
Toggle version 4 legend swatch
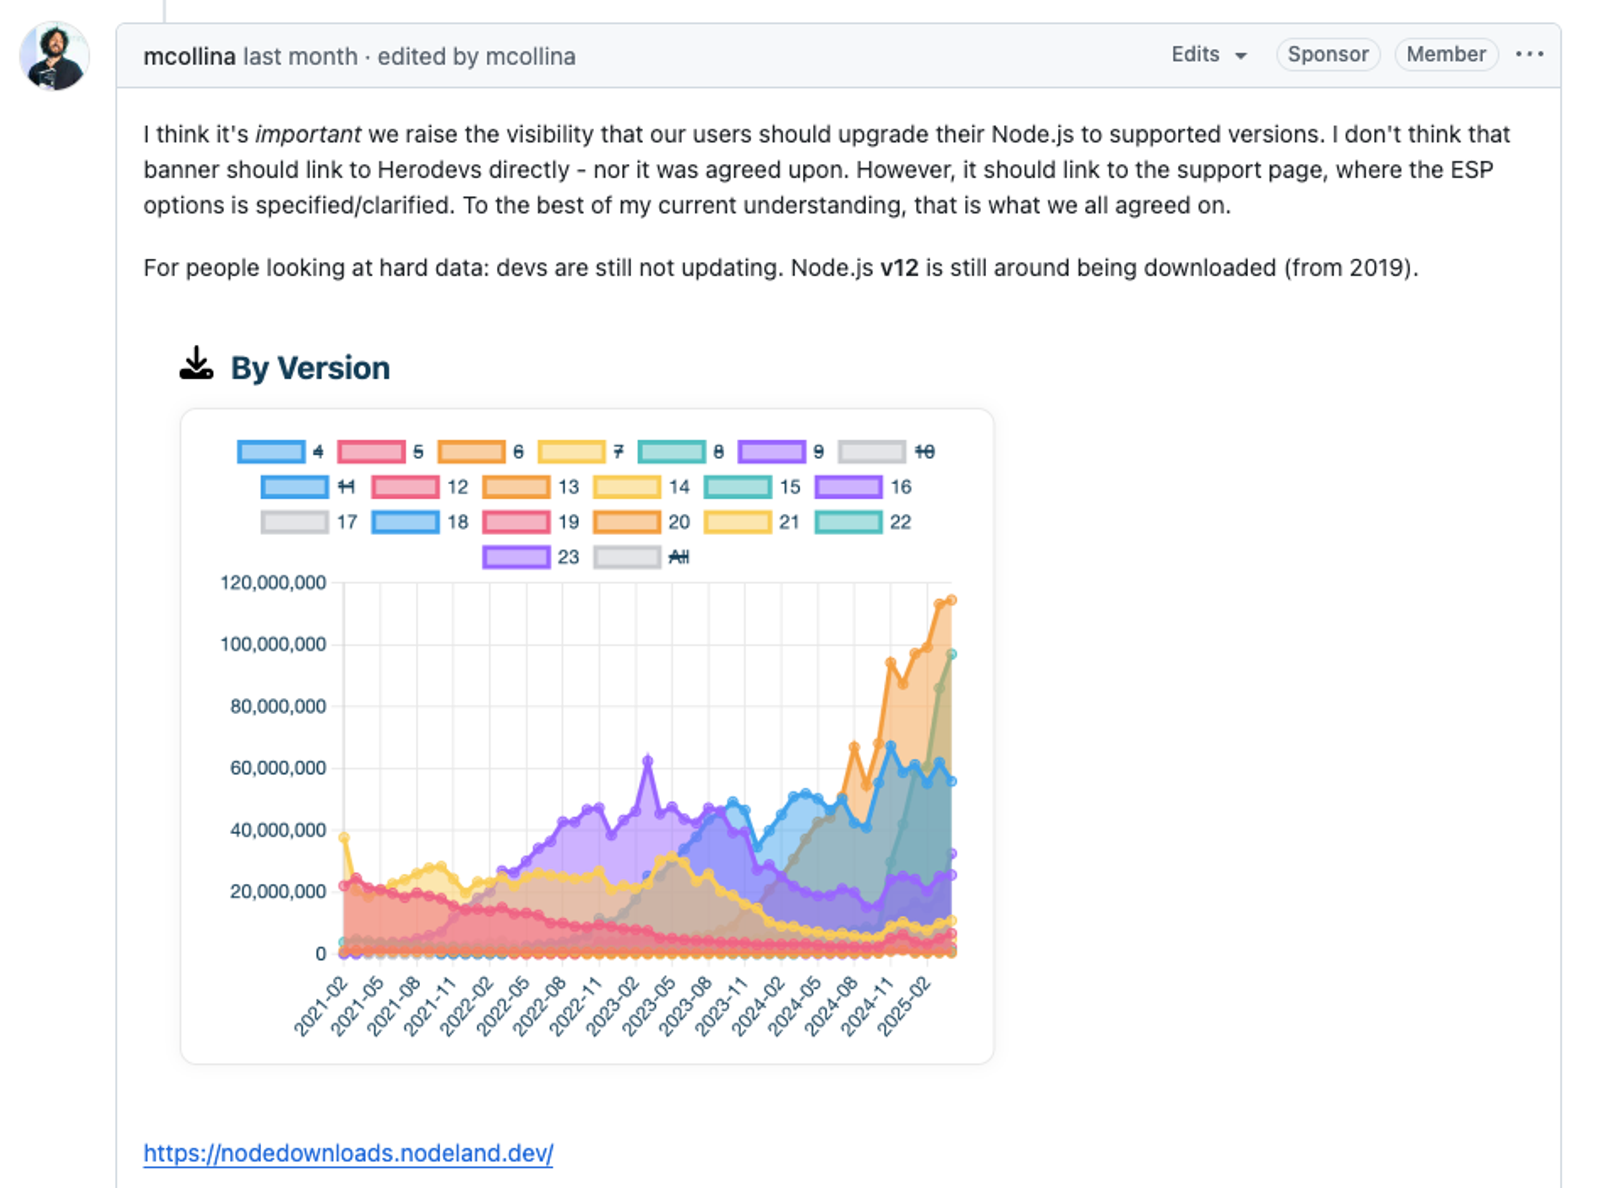point(271,452)
